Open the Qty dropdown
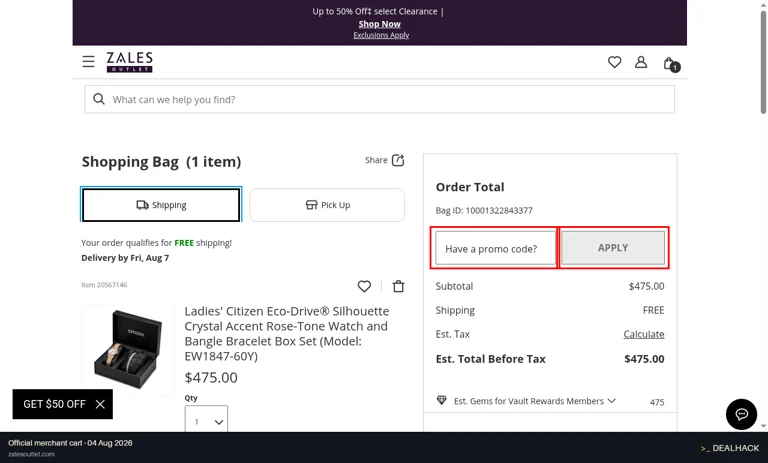 [206, 419]
